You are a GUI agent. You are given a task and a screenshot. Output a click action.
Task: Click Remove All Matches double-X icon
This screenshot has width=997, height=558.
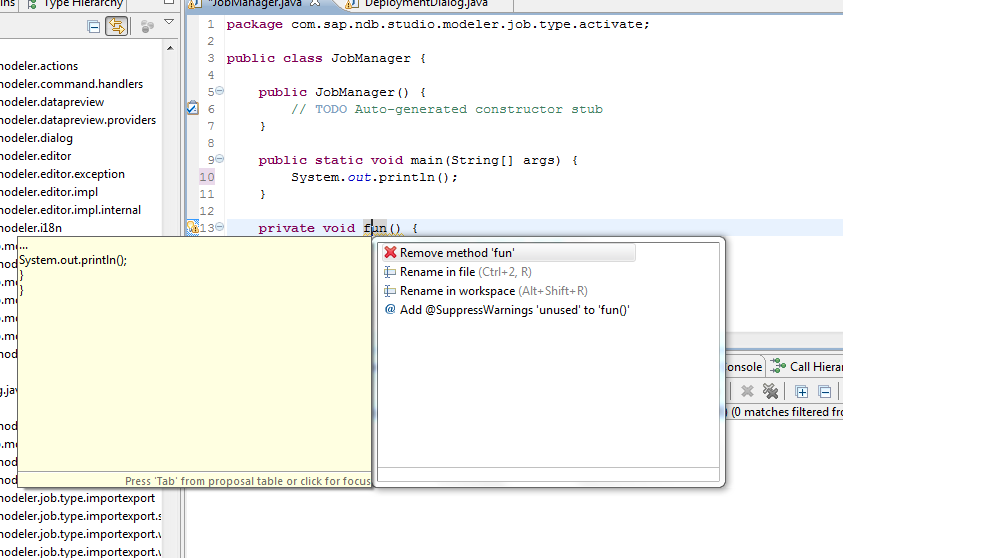click(770, 391)
